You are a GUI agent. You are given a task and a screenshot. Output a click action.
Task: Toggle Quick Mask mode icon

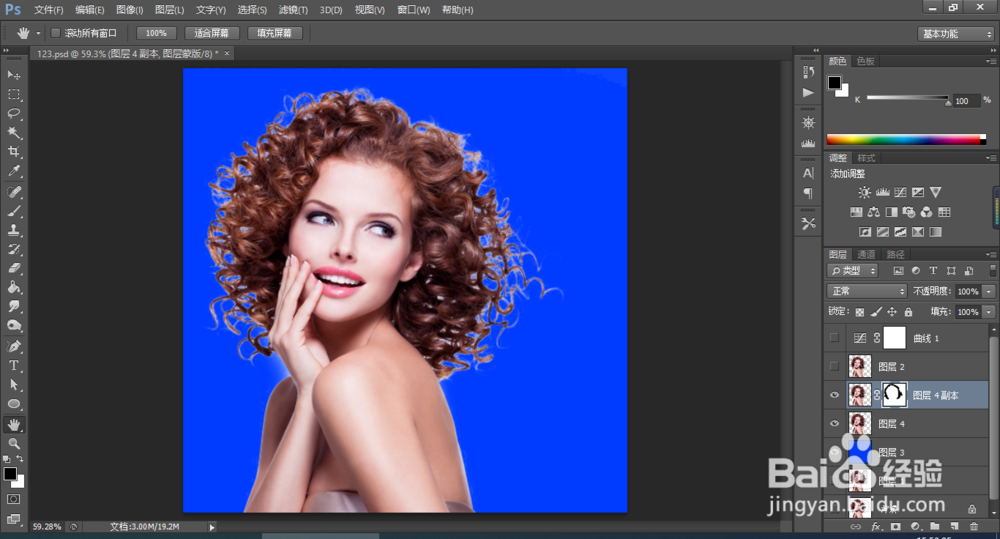(x=13, y=499)
